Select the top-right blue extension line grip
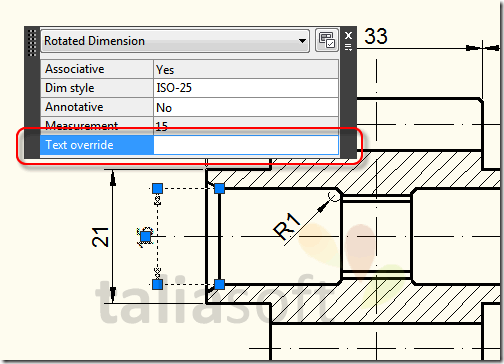The width and height of the screenshot is (504, 364). [x=219, y=188]
